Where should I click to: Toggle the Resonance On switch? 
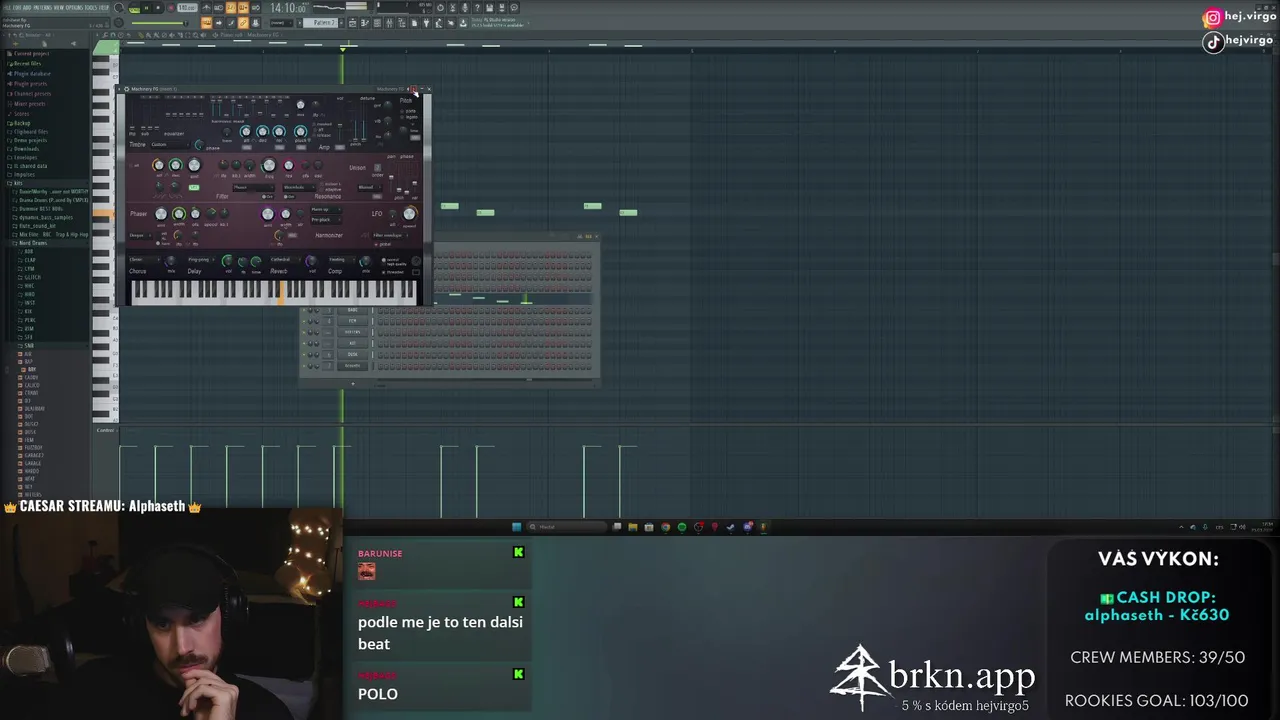pyautogui.click(x=289, y=197)
